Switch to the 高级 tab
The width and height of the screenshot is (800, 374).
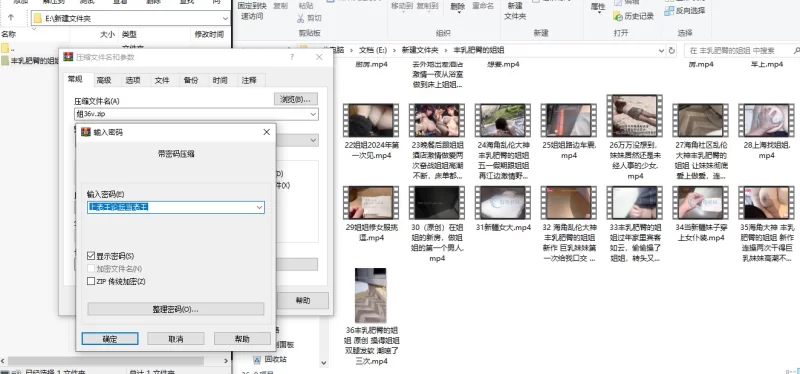click(x=104, y=80)
